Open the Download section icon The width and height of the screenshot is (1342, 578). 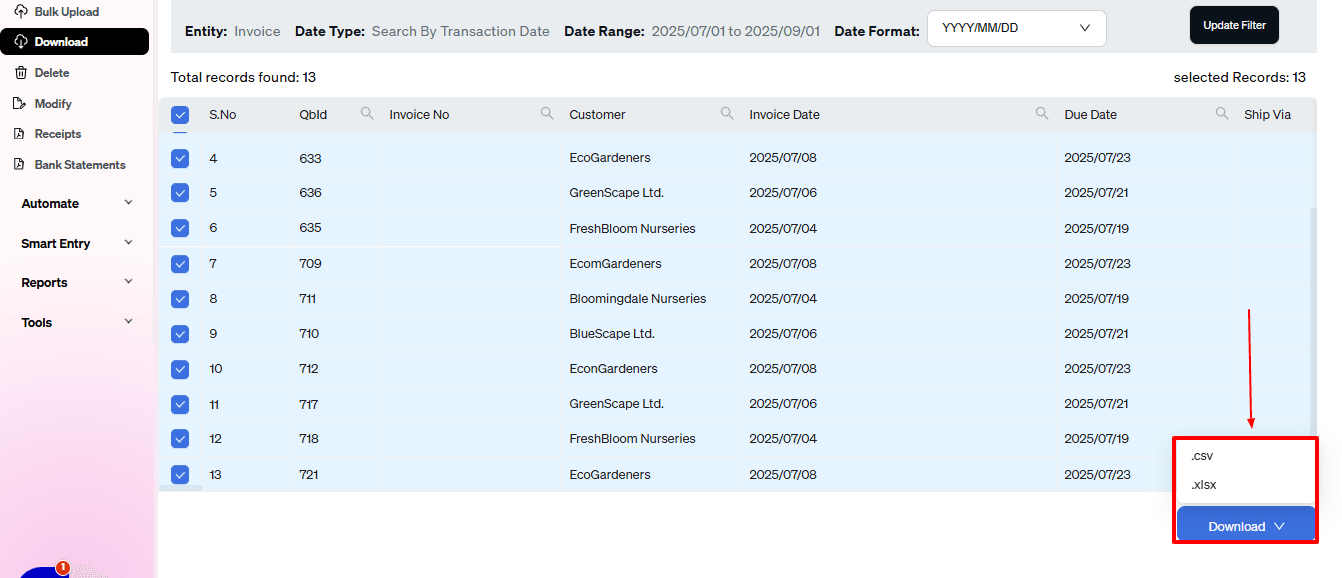click(x=21, y=41)
